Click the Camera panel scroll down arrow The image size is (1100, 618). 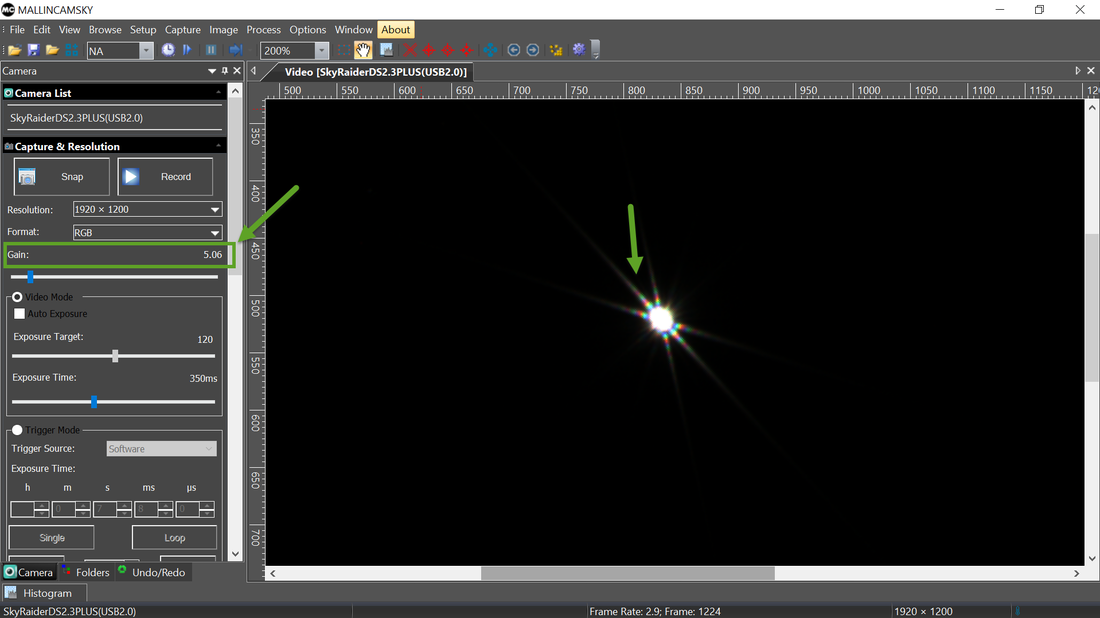(x=236, y=554)
